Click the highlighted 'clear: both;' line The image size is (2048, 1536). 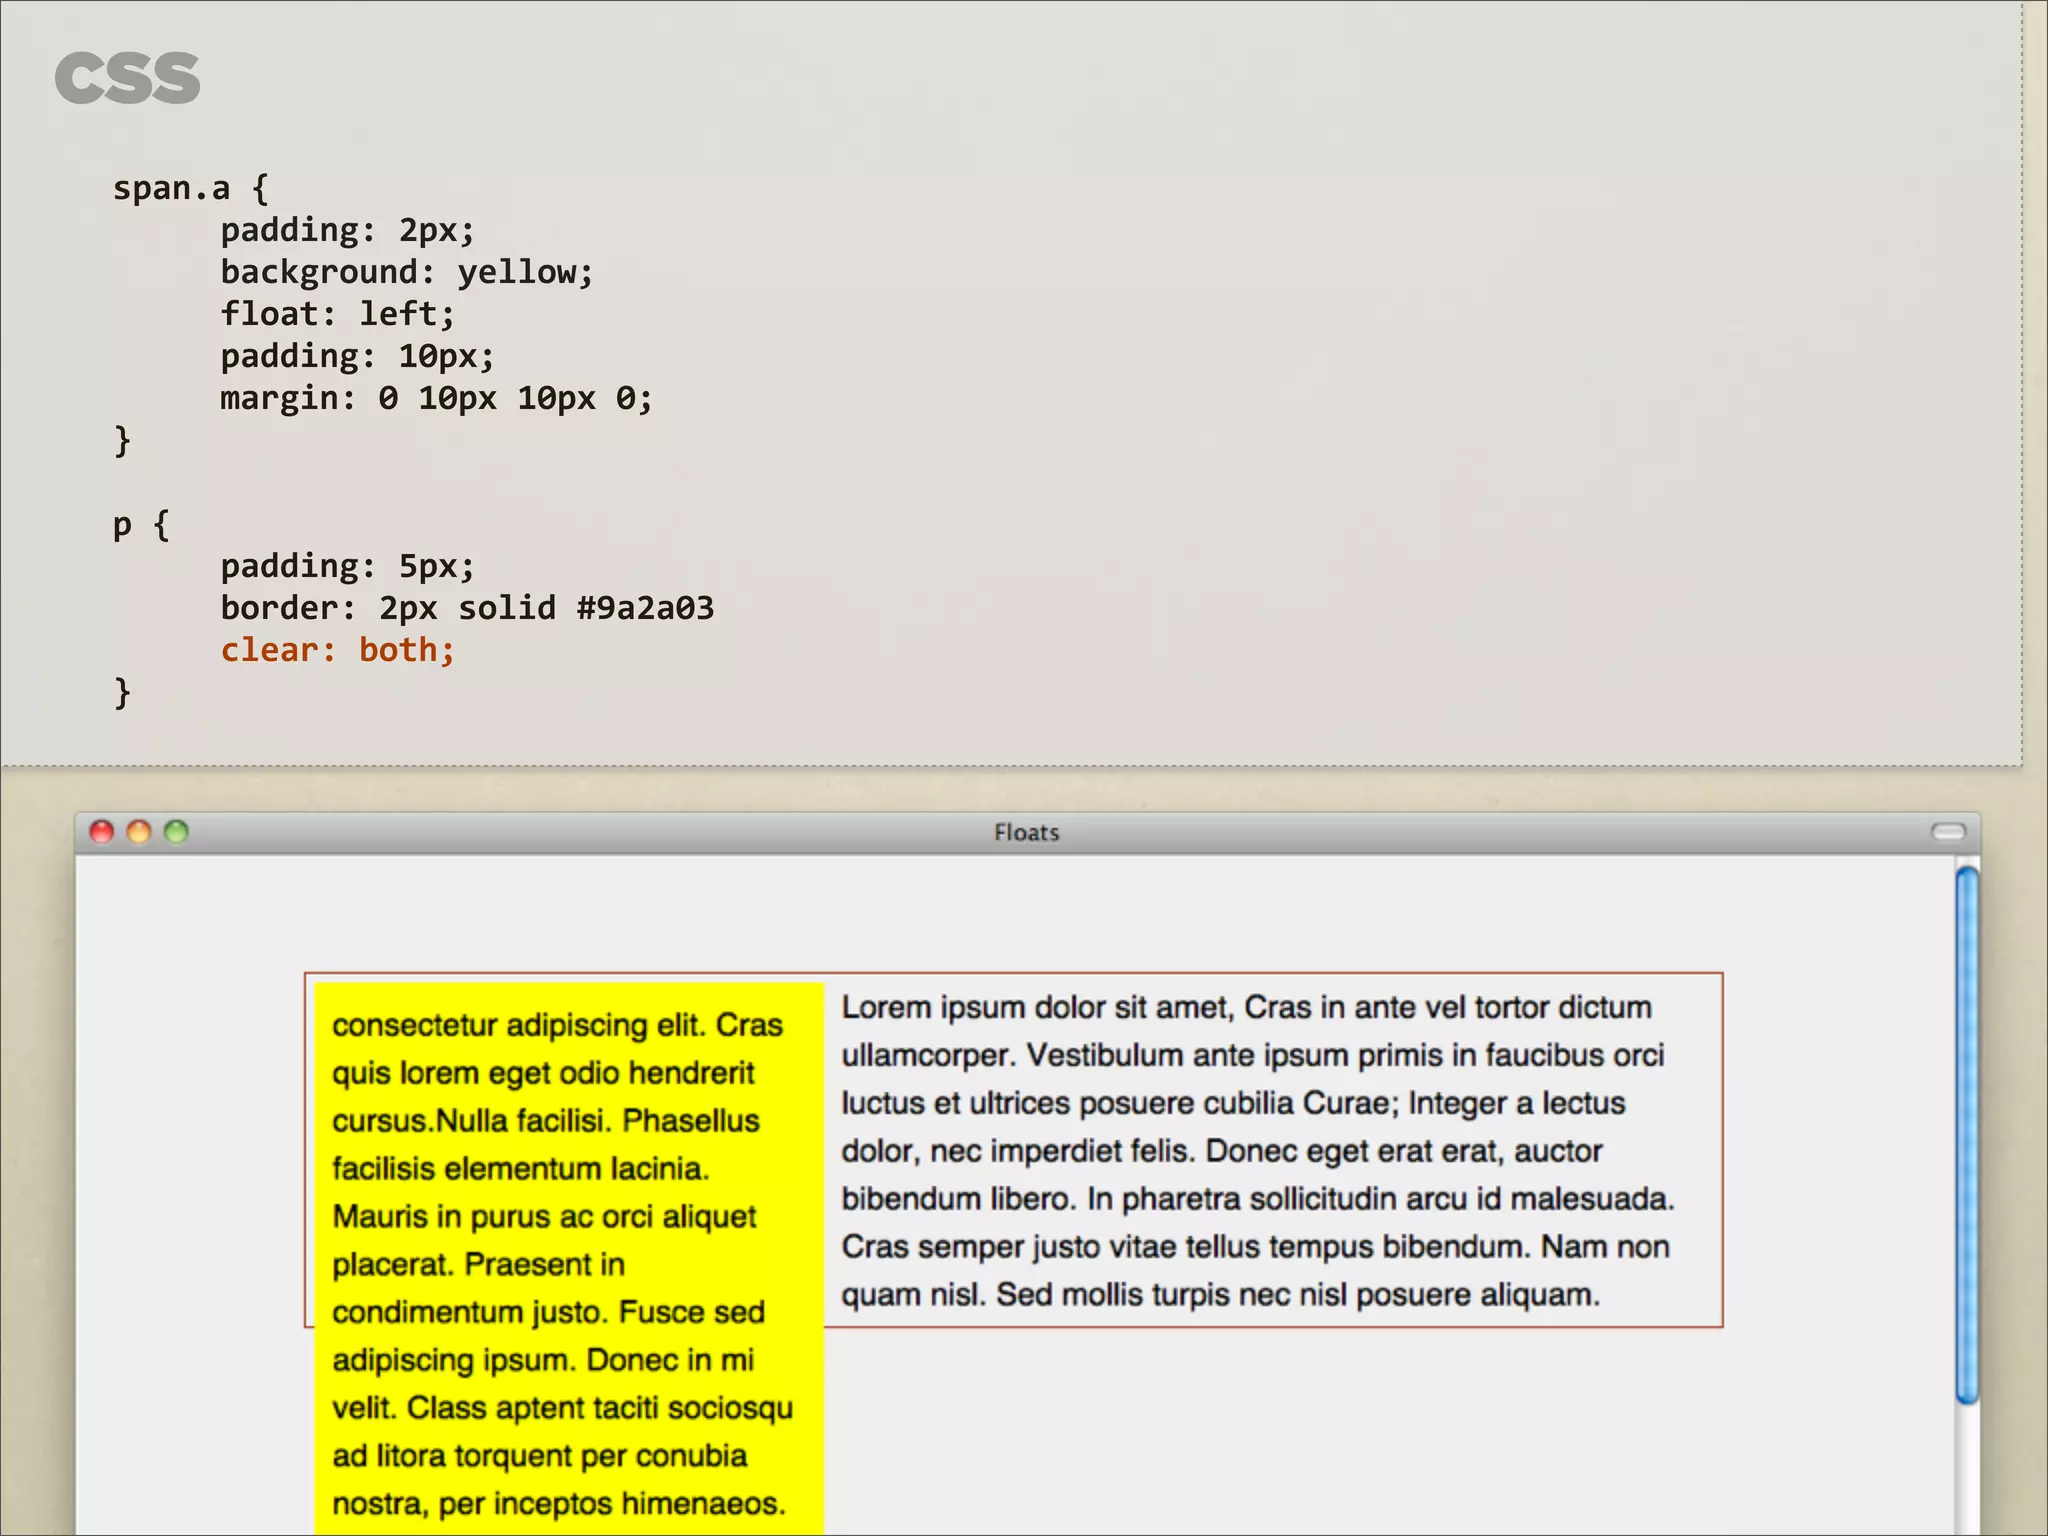338,650
